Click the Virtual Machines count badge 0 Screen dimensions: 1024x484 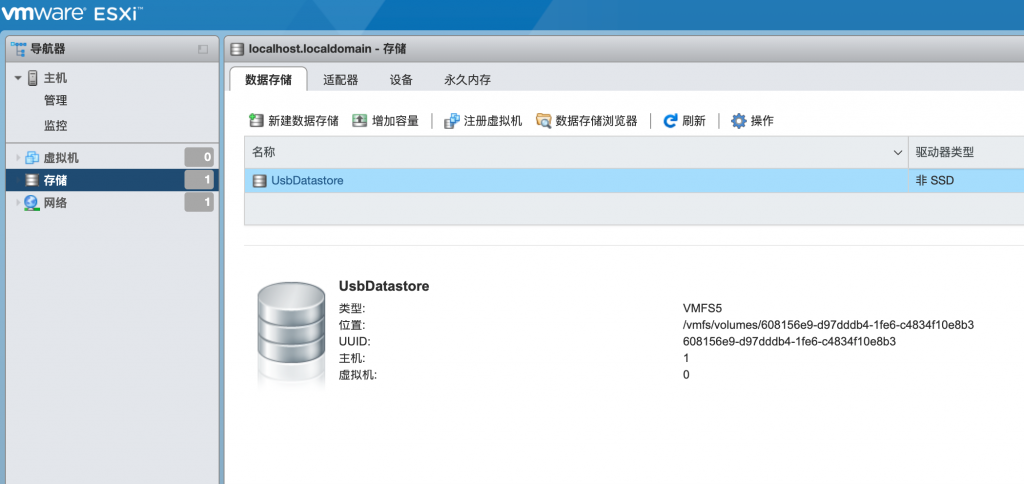pyautogui.click(x=199, y=157)
